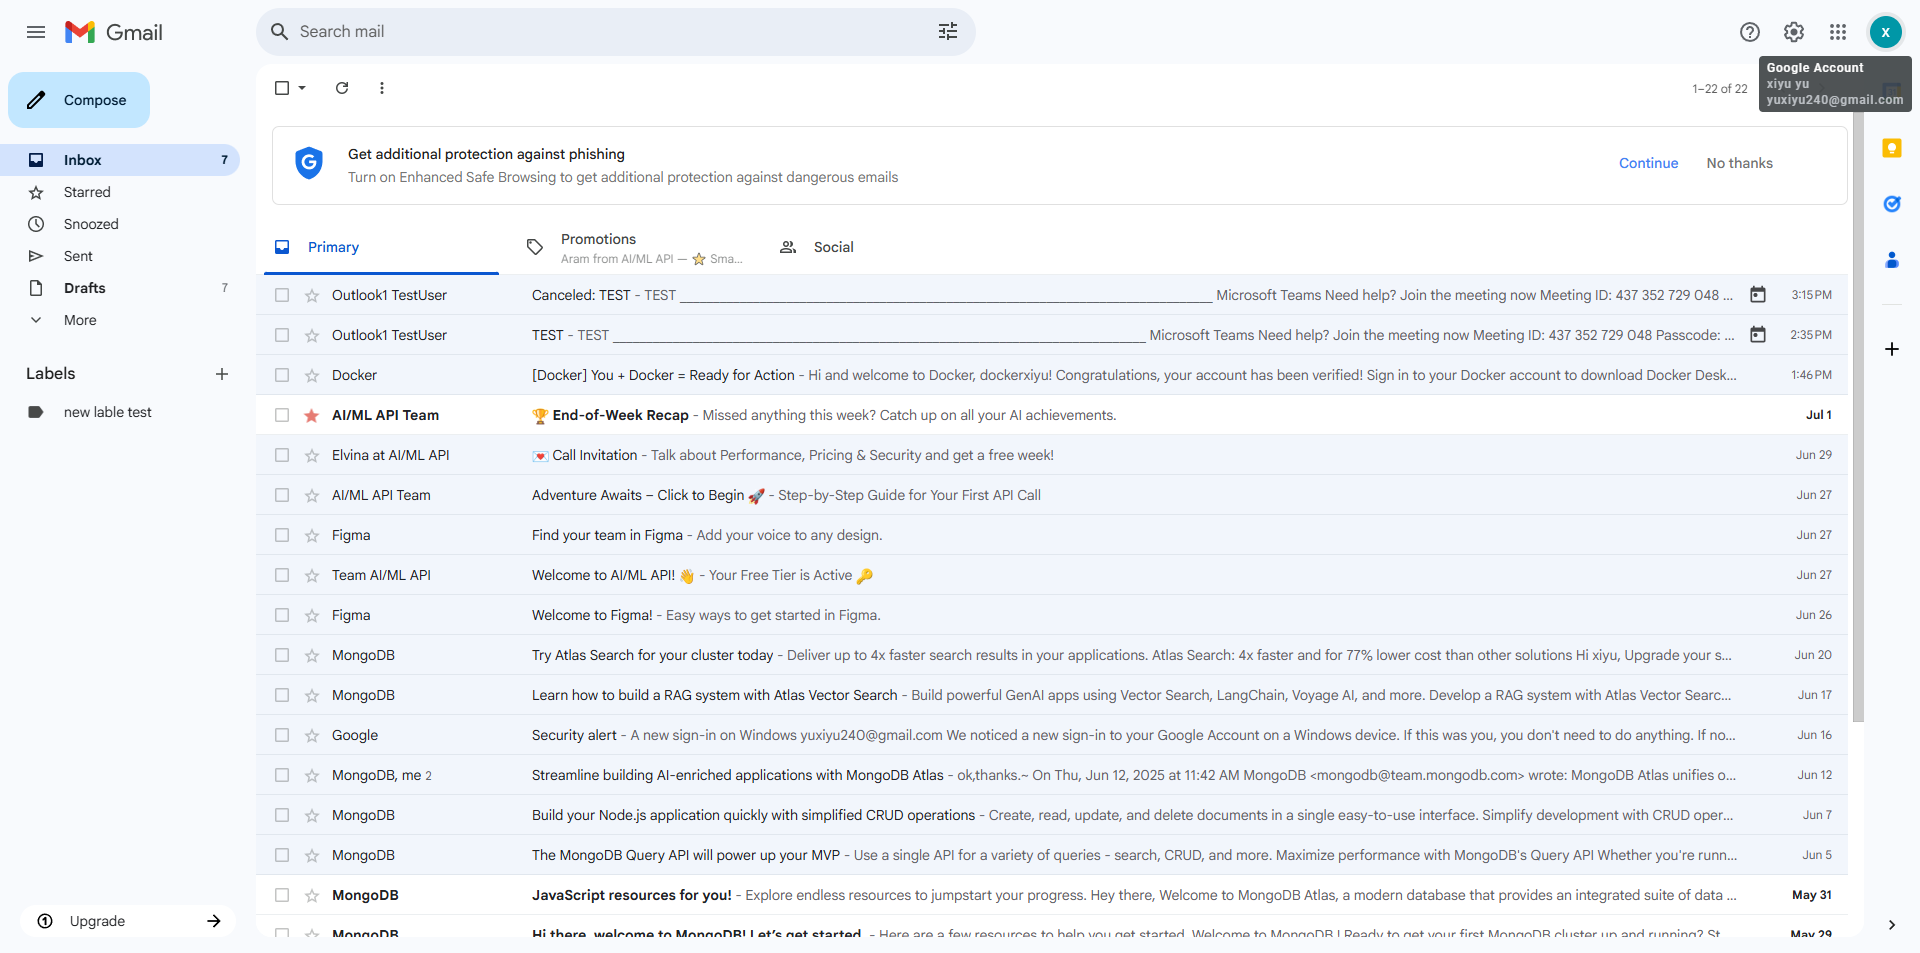Select the Adventure Awaits email checkbox
The image size is (1920, 953).
pyautogui.click(x=282, y=495)
